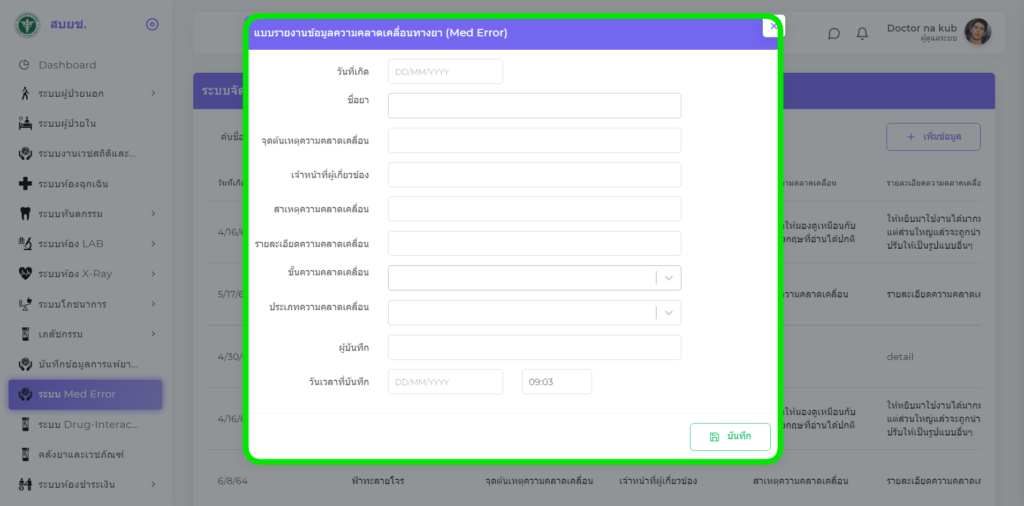Click the Dashboard clock icon
Image resolution: width=1024 pixels, height=506 pixels.
click(25, 65)
